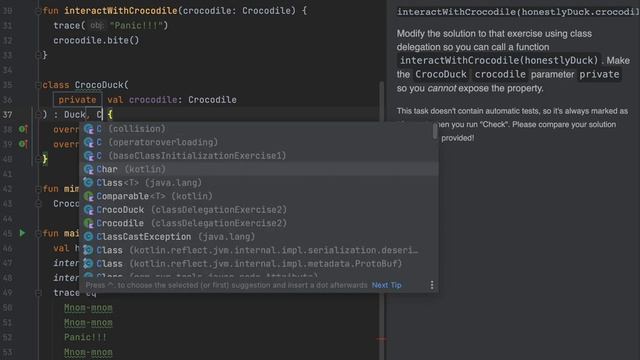Open the Next Tip link
640x360 pixels.
387,285
